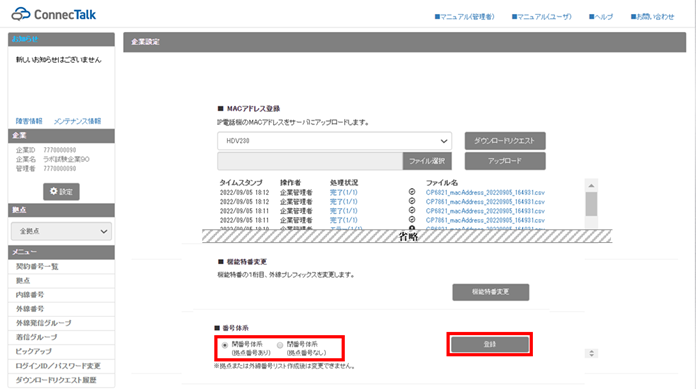696x389 pixels.
Task: Download CP6821 csv file from 18:11 row
Action: pos(485,211)
